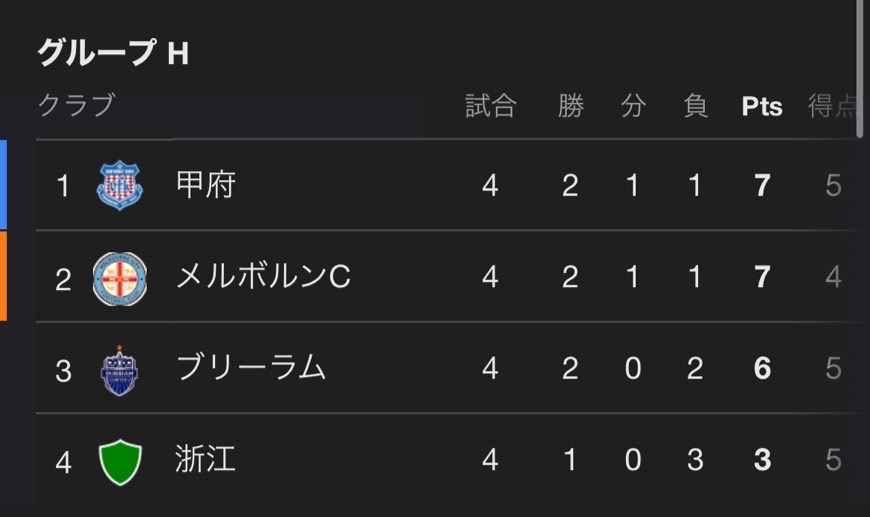Select the ブリーラム team row
The height and width of the screenshot is (517, 870).
(447, 368)
